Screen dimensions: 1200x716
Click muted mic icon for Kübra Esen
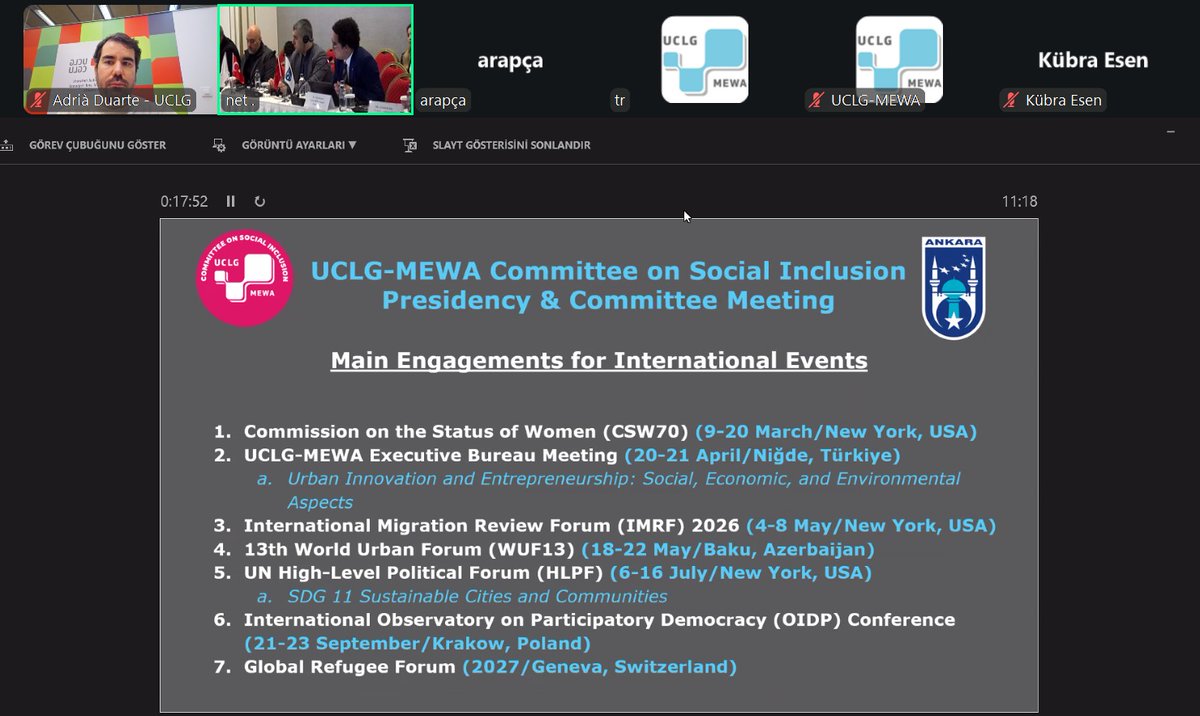(x=1012, y=100)
